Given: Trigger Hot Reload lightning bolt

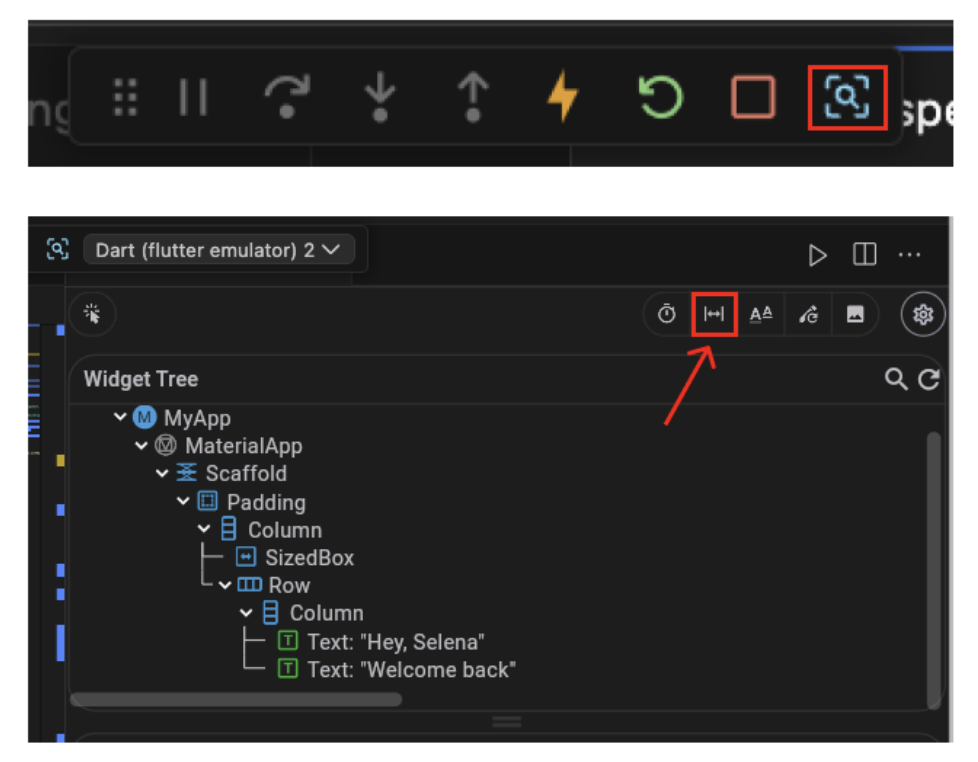Looking at the screenshot, I should click(563, 95).
